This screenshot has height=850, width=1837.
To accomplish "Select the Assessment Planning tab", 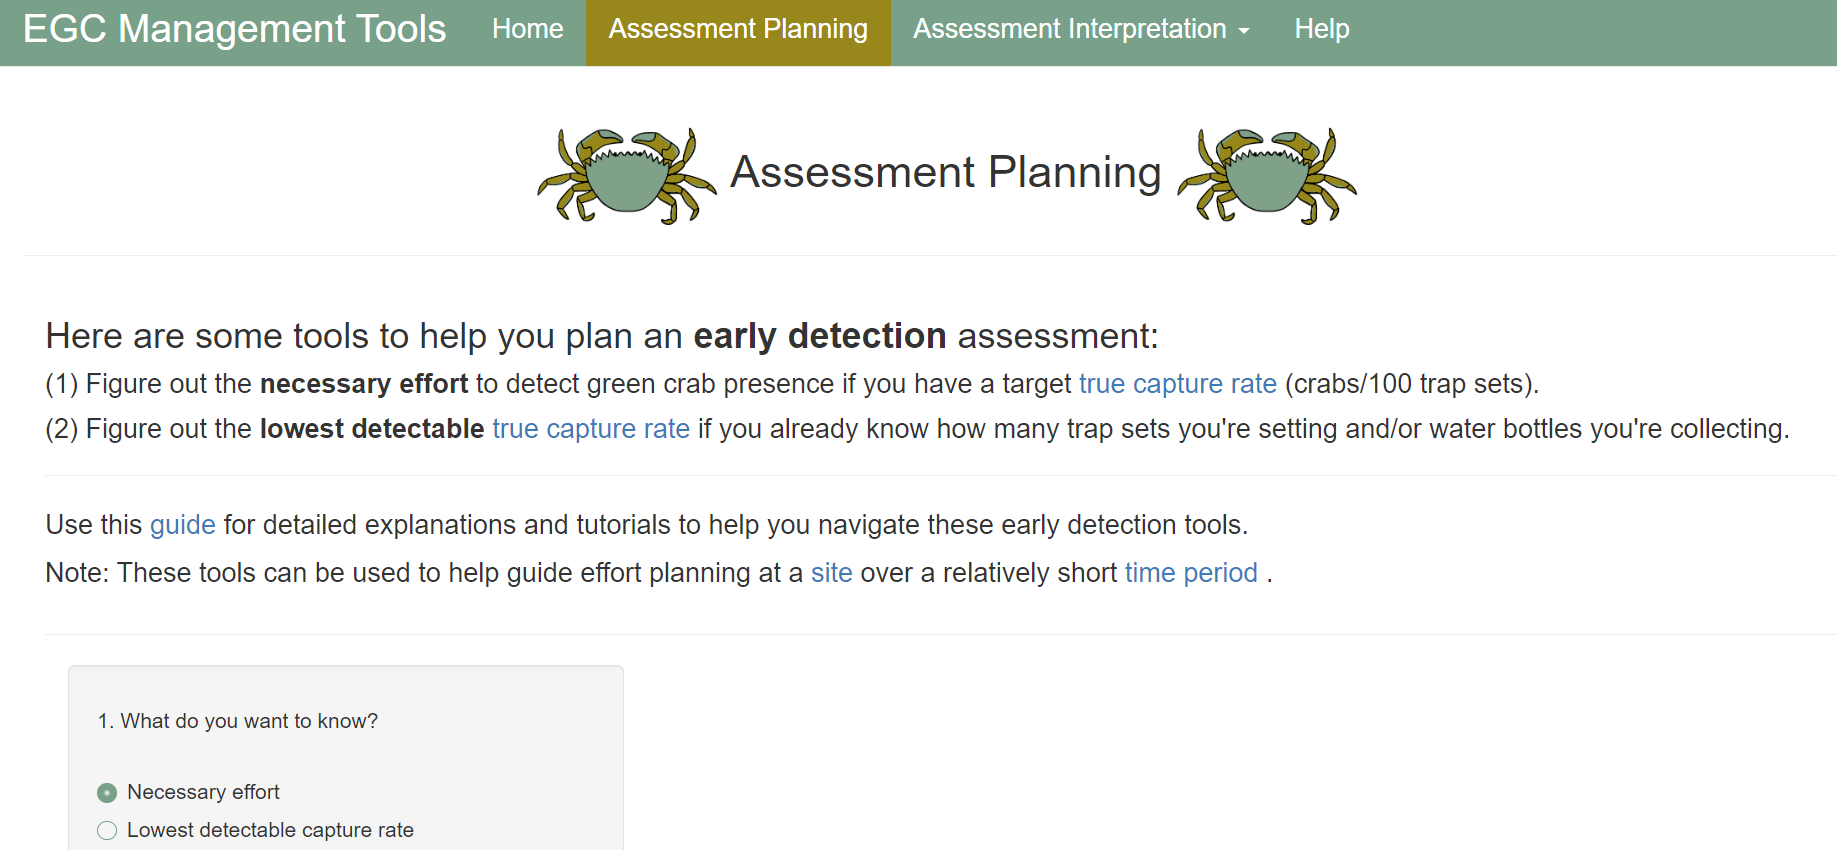I will pos(738,29).
